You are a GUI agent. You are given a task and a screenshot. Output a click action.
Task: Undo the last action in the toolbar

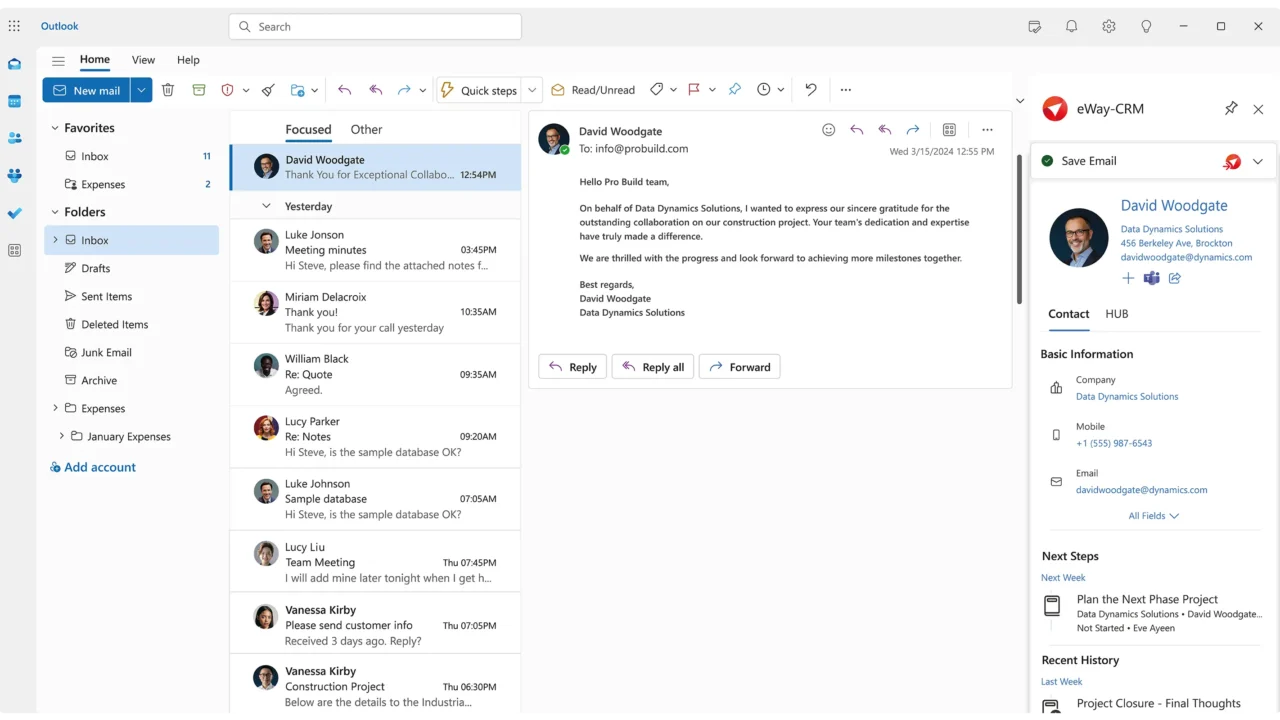pos(811,90)
